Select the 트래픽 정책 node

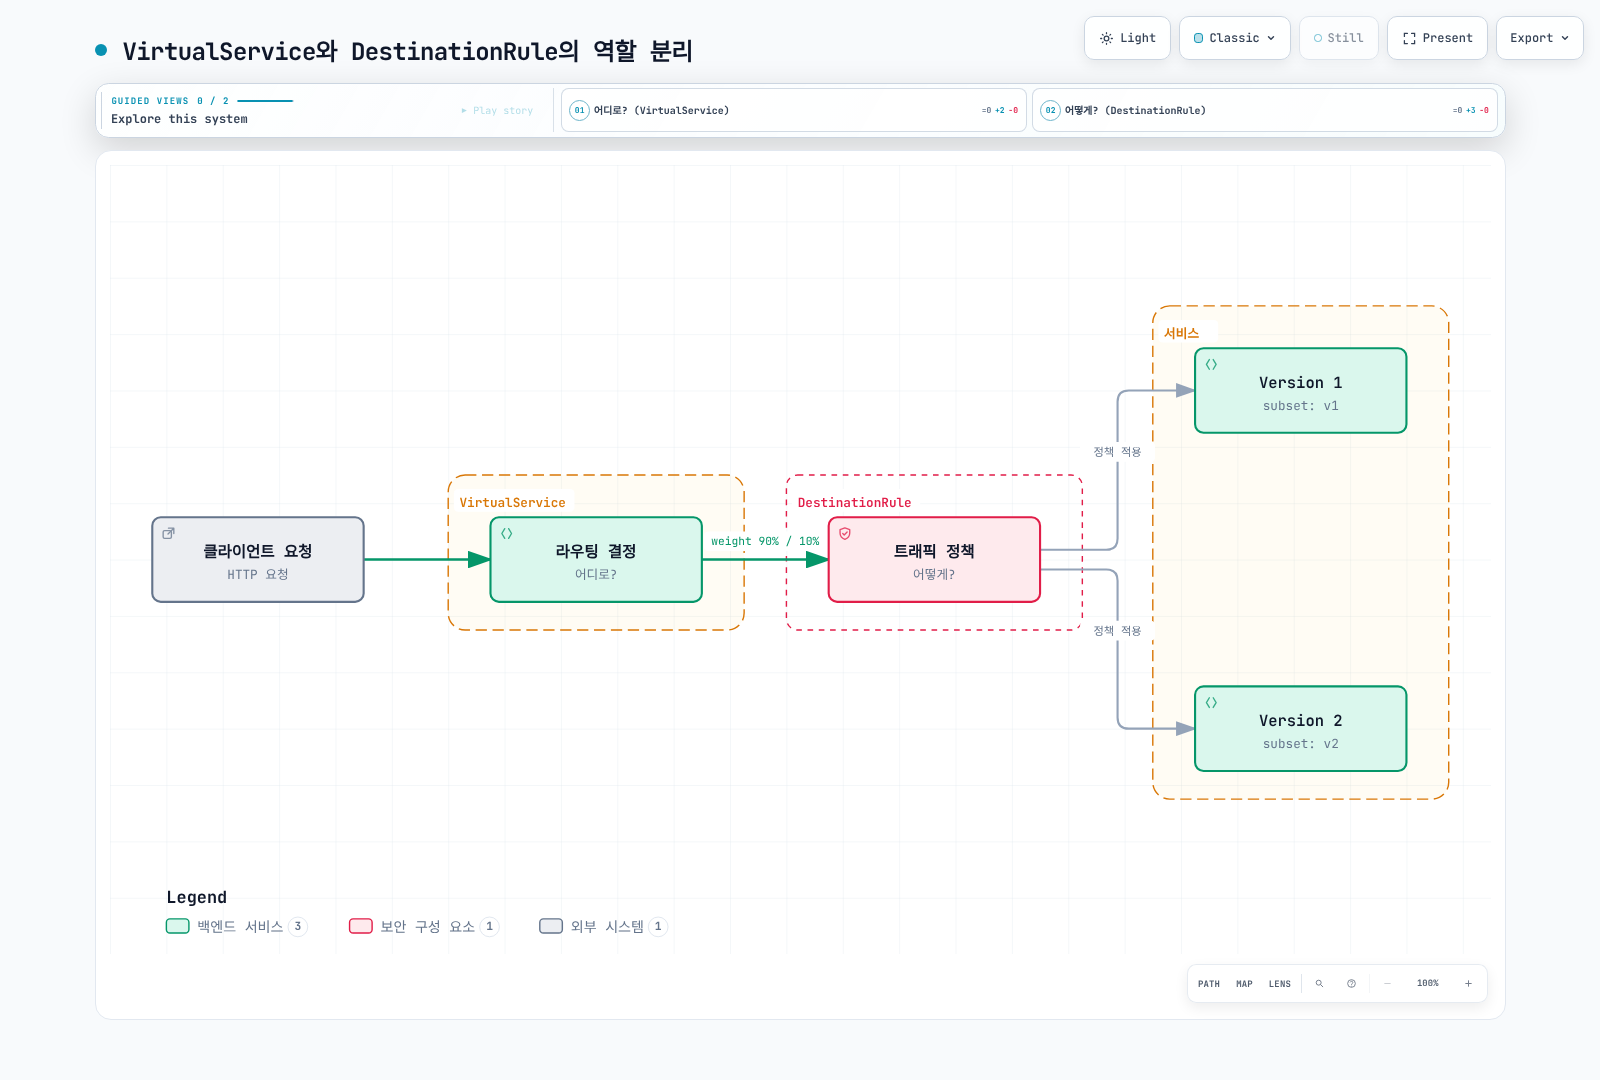(934, 560)
